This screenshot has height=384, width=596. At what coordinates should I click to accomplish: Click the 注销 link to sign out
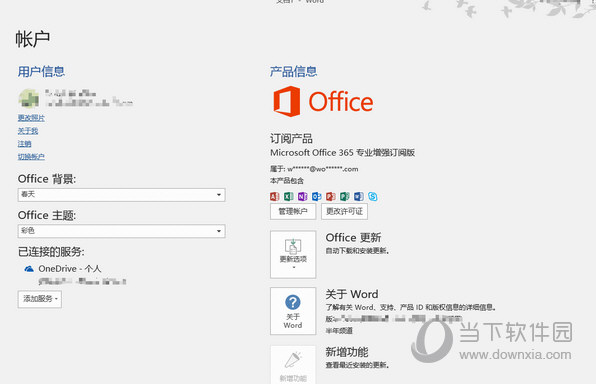[24, 144]
